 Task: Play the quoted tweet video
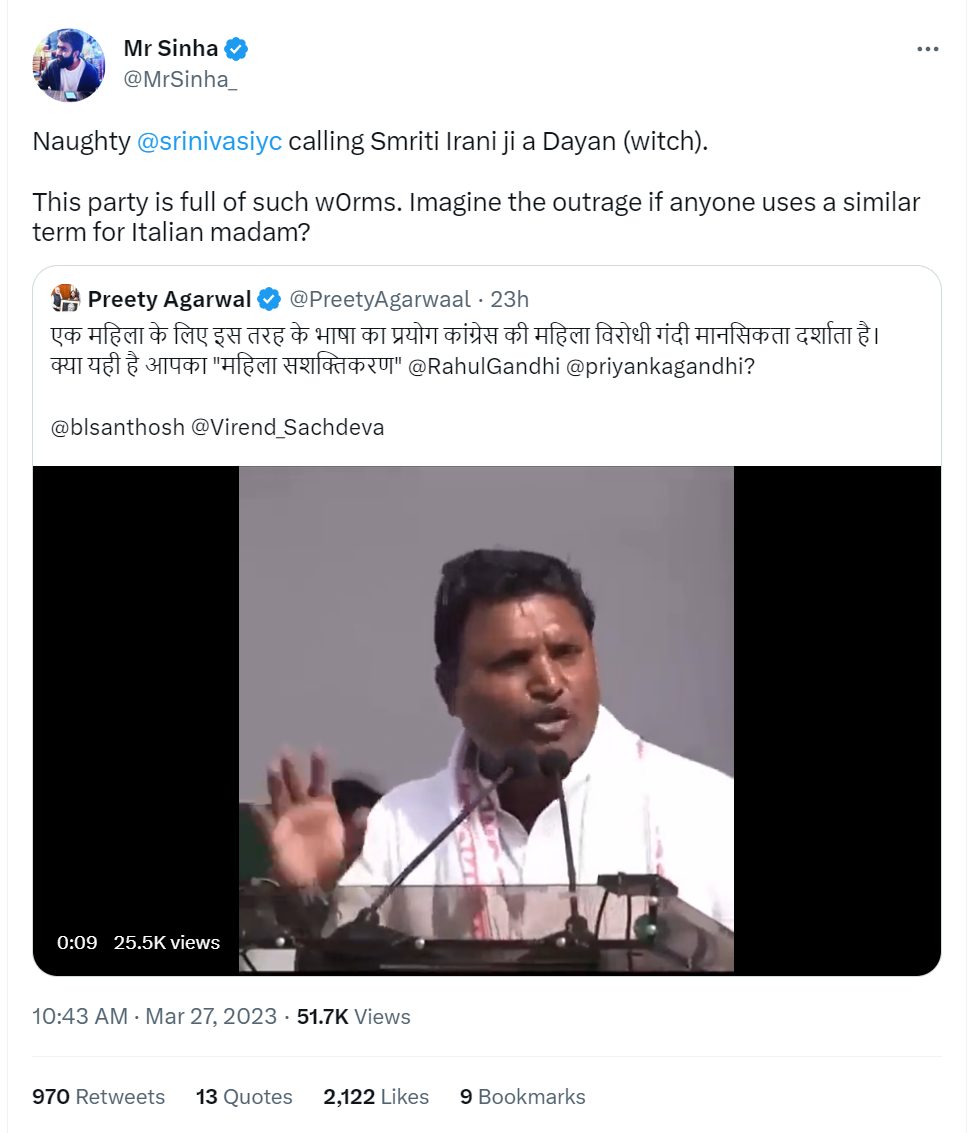tap(486, 720)
